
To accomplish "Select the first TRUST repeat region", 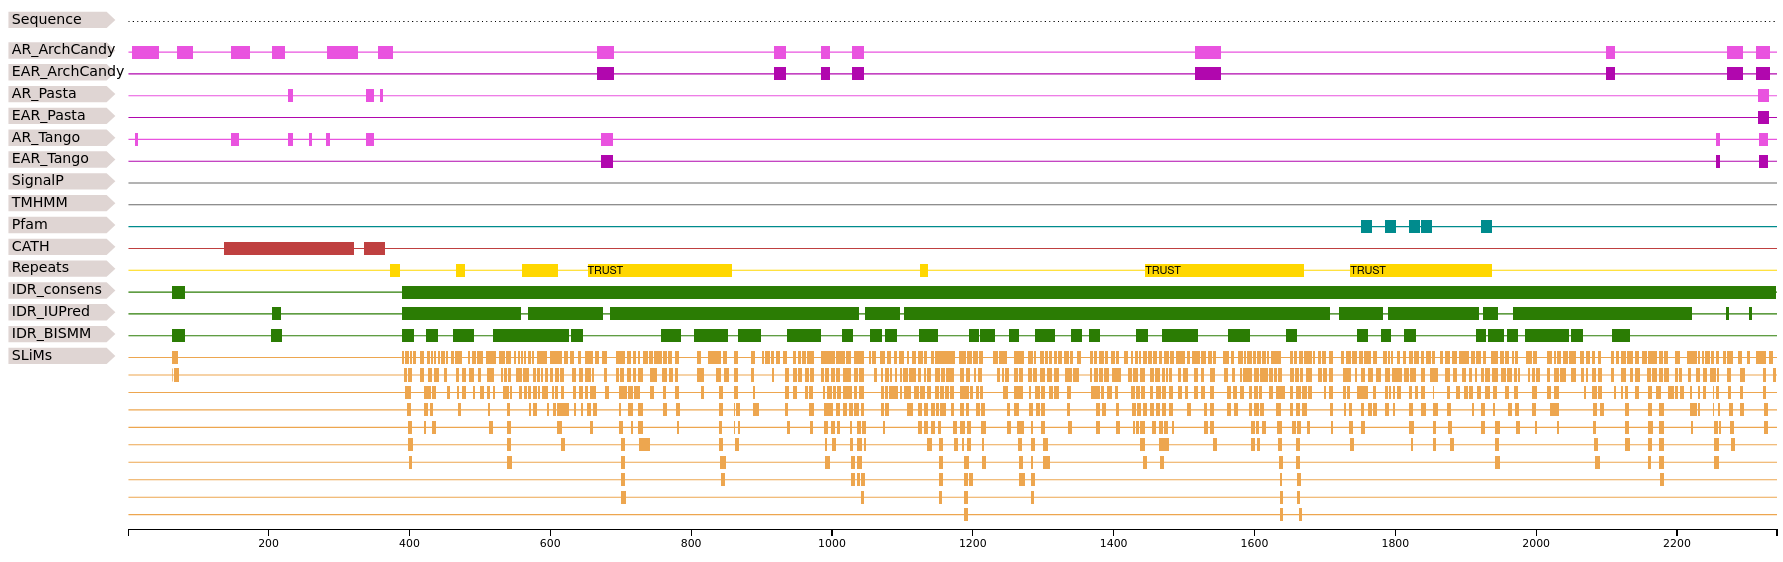I will click(x=660, y=270).
